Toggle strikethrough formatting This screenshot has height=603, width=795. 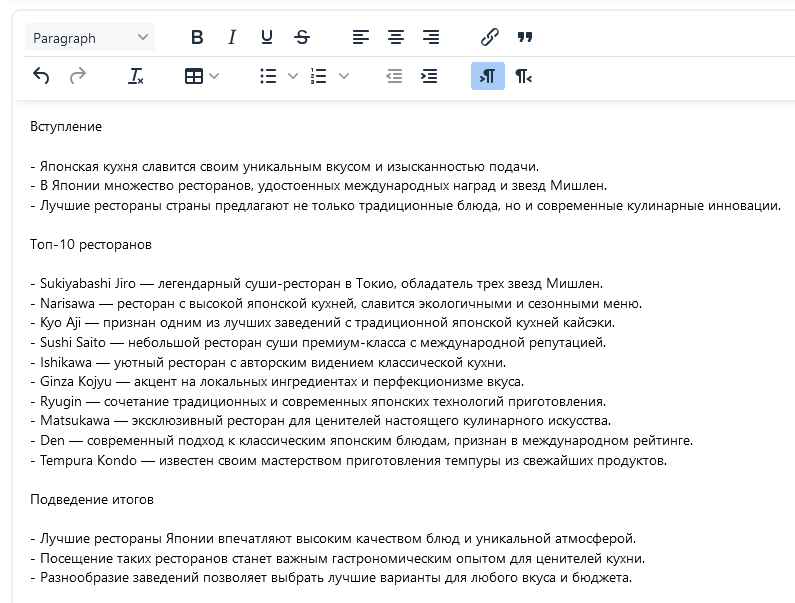click(x=302, y=37)
